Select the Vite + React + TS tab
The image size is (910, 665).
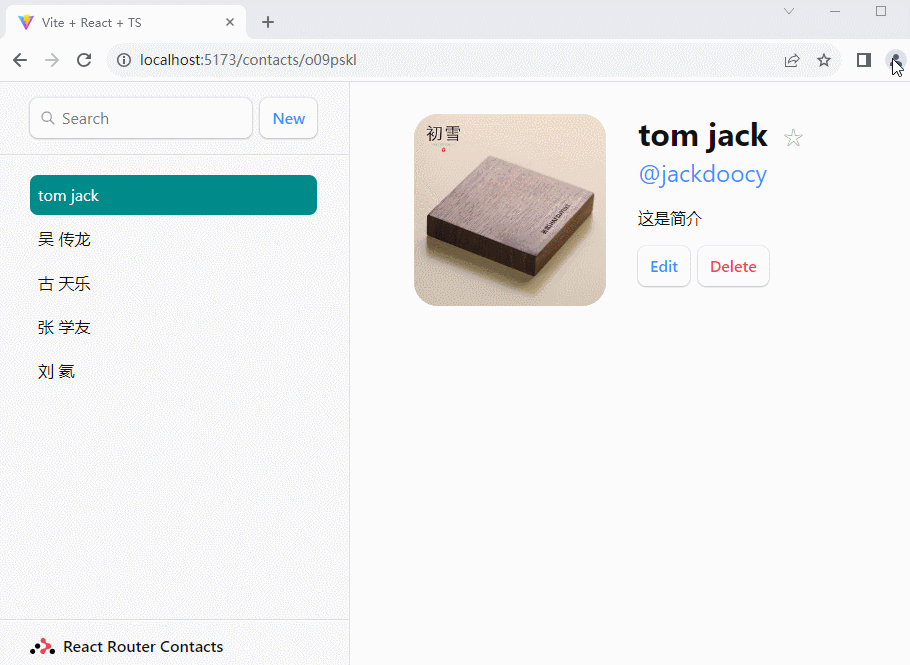(x=120, y=22)
